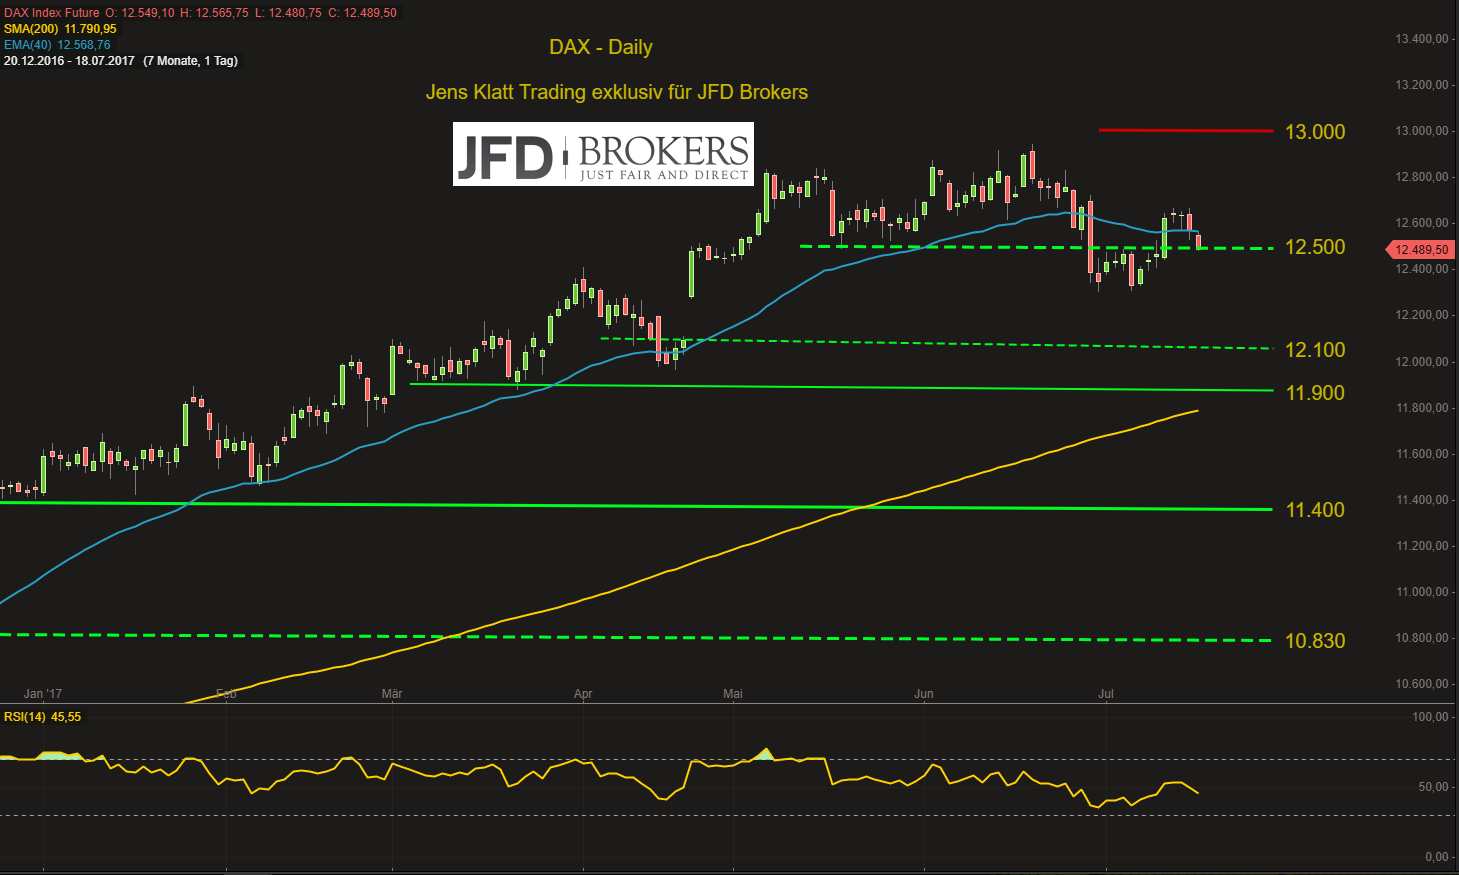Viewport: 1459px width, 875px height.
Task: Click the Jul time axis label
Action: click(1106, 693)
